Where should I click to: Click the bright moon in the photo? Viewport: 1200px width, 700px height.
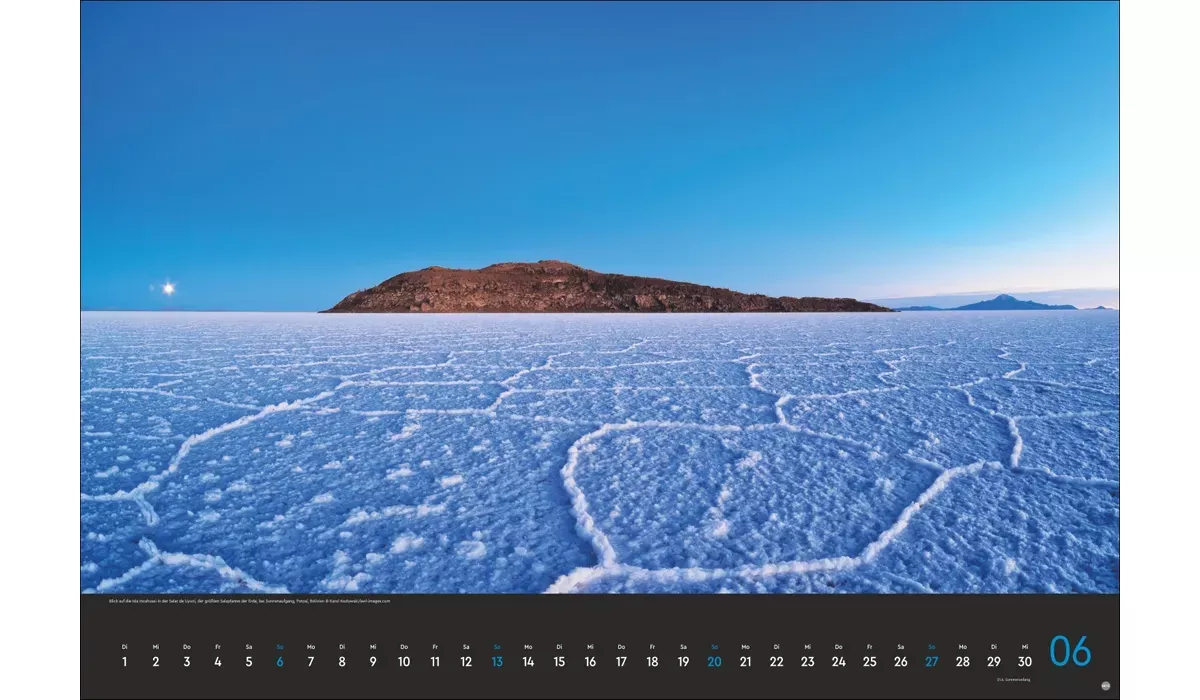(168, 288)
